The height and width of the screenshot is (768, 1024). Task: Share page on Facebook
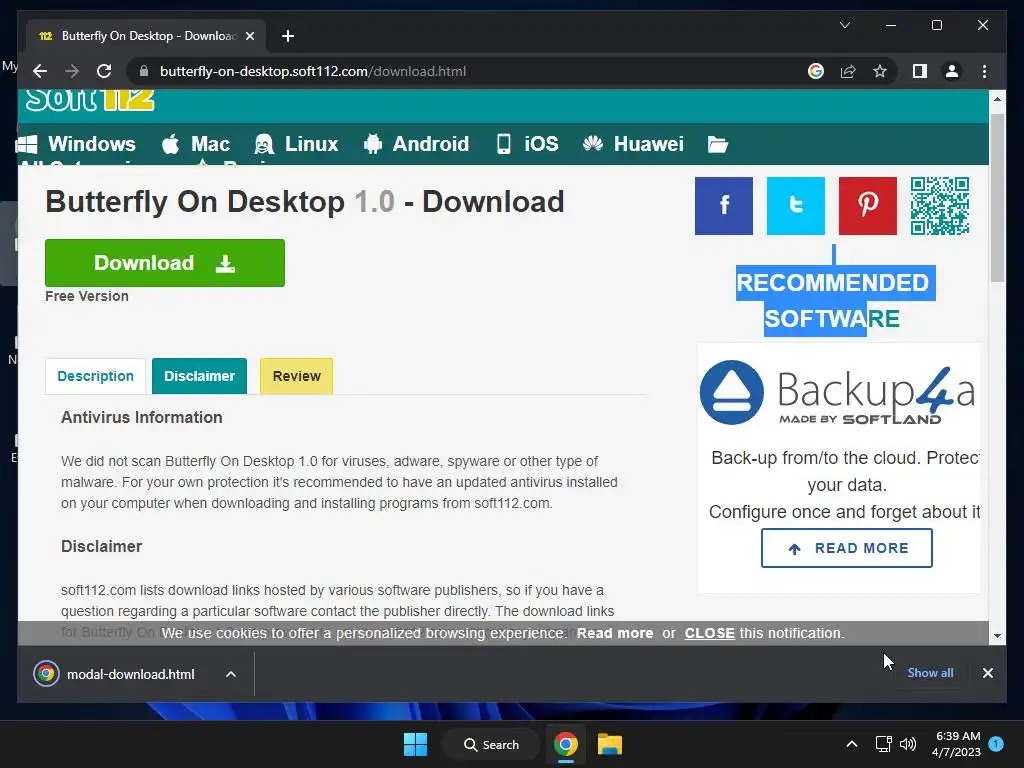pos(724,206)
